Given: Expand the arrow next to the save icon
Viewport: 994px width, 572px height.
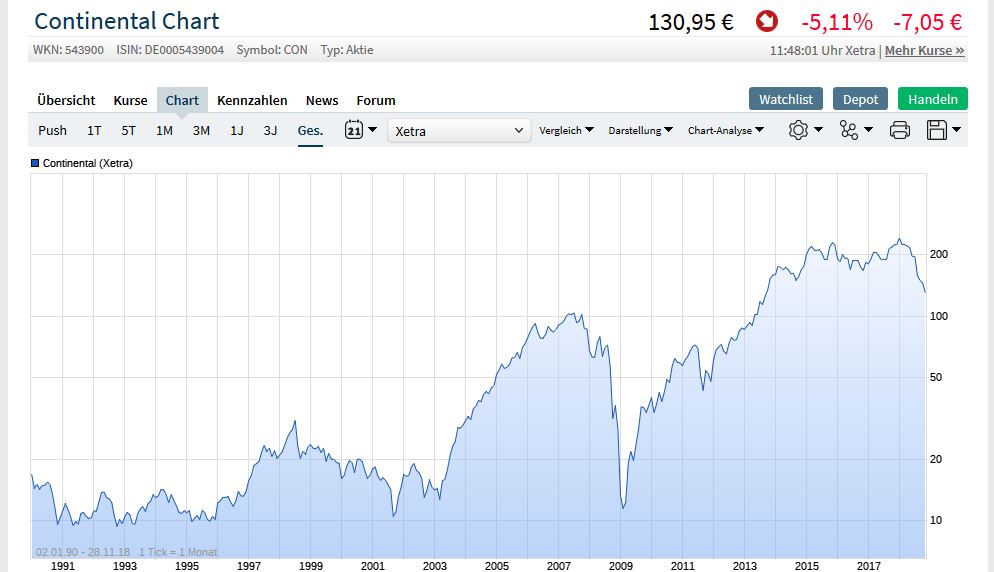Looking at the screenshot, I should [957, 129].
